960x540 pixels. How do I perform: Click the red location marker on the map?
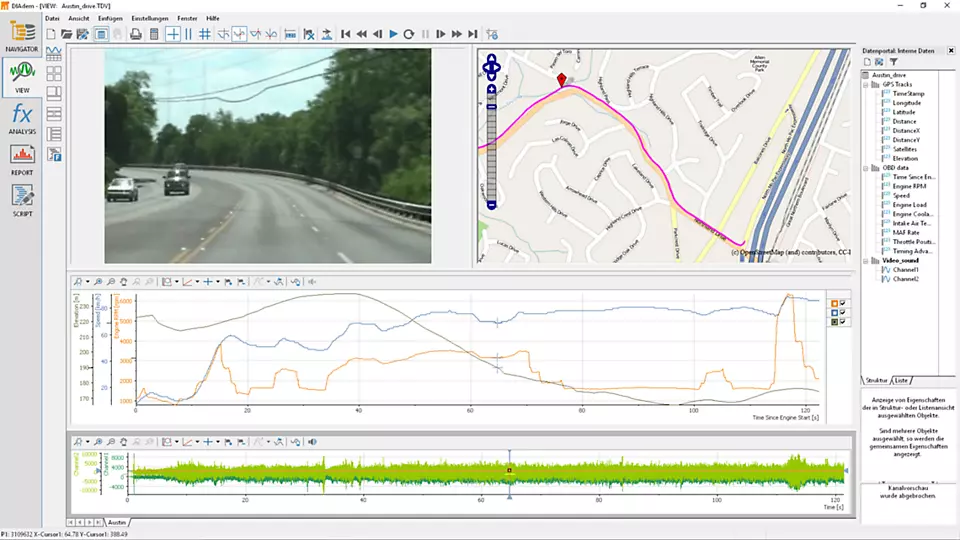(x=561, y=80)
